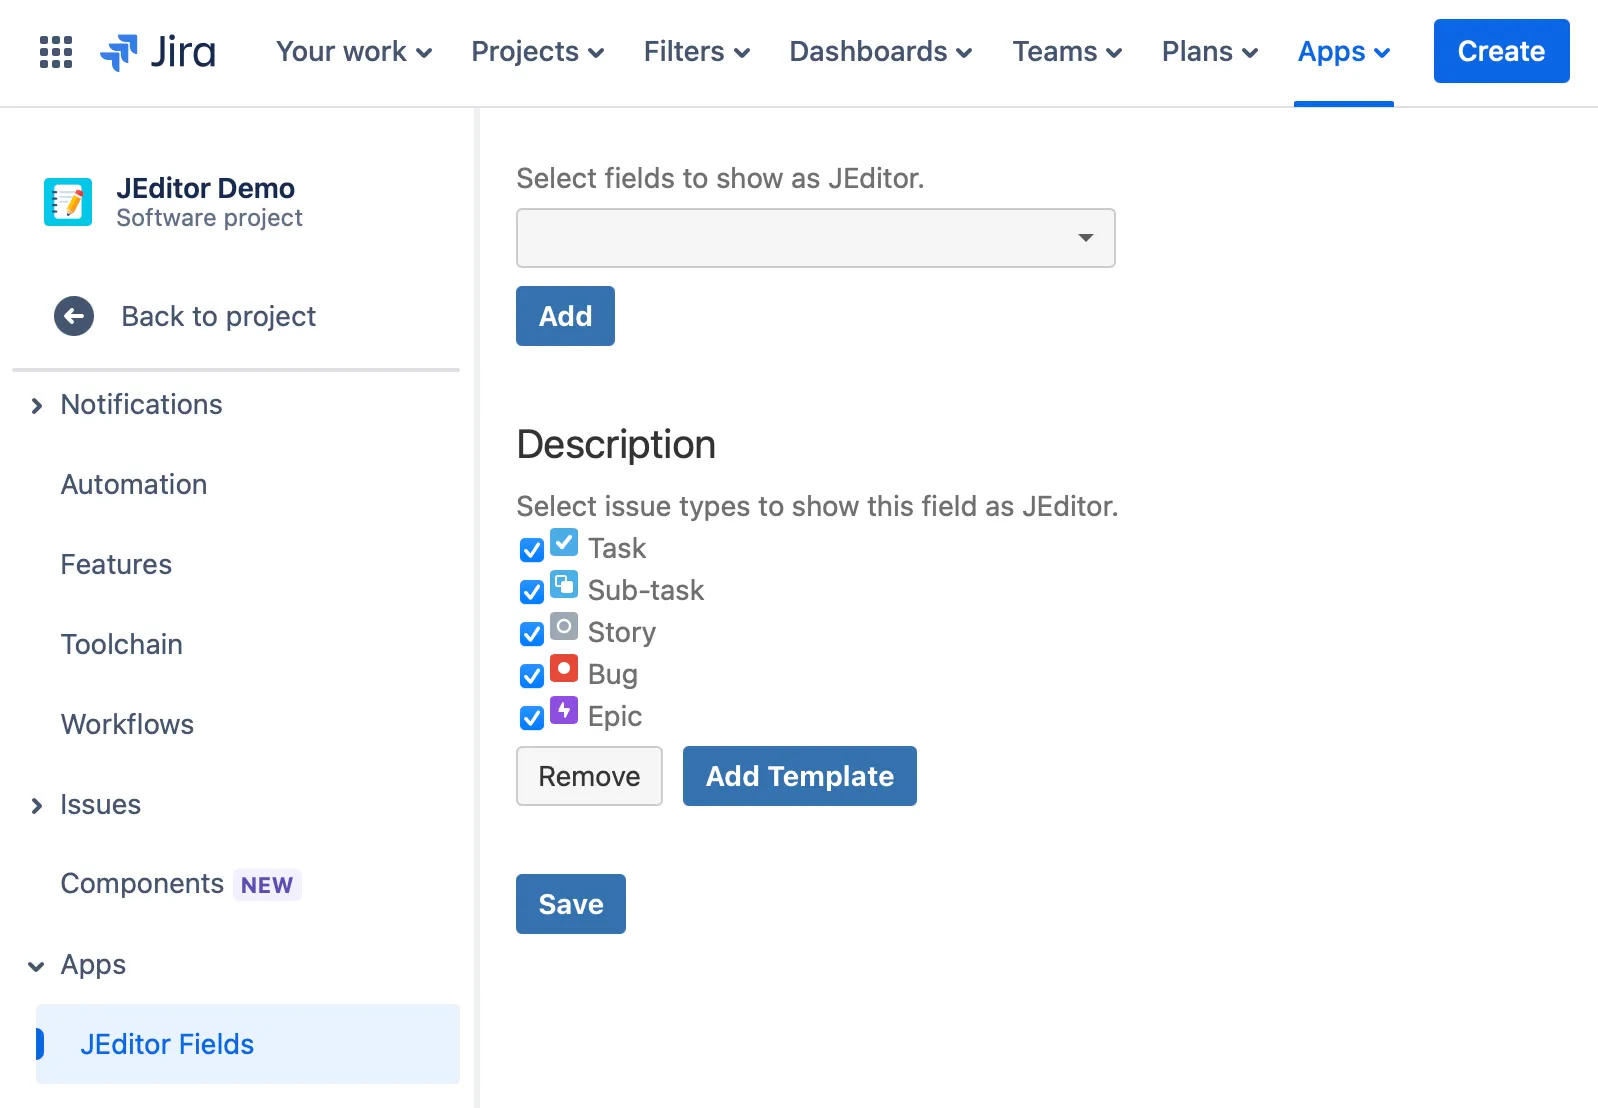Click the Software project subtitle

pos(209,218)
